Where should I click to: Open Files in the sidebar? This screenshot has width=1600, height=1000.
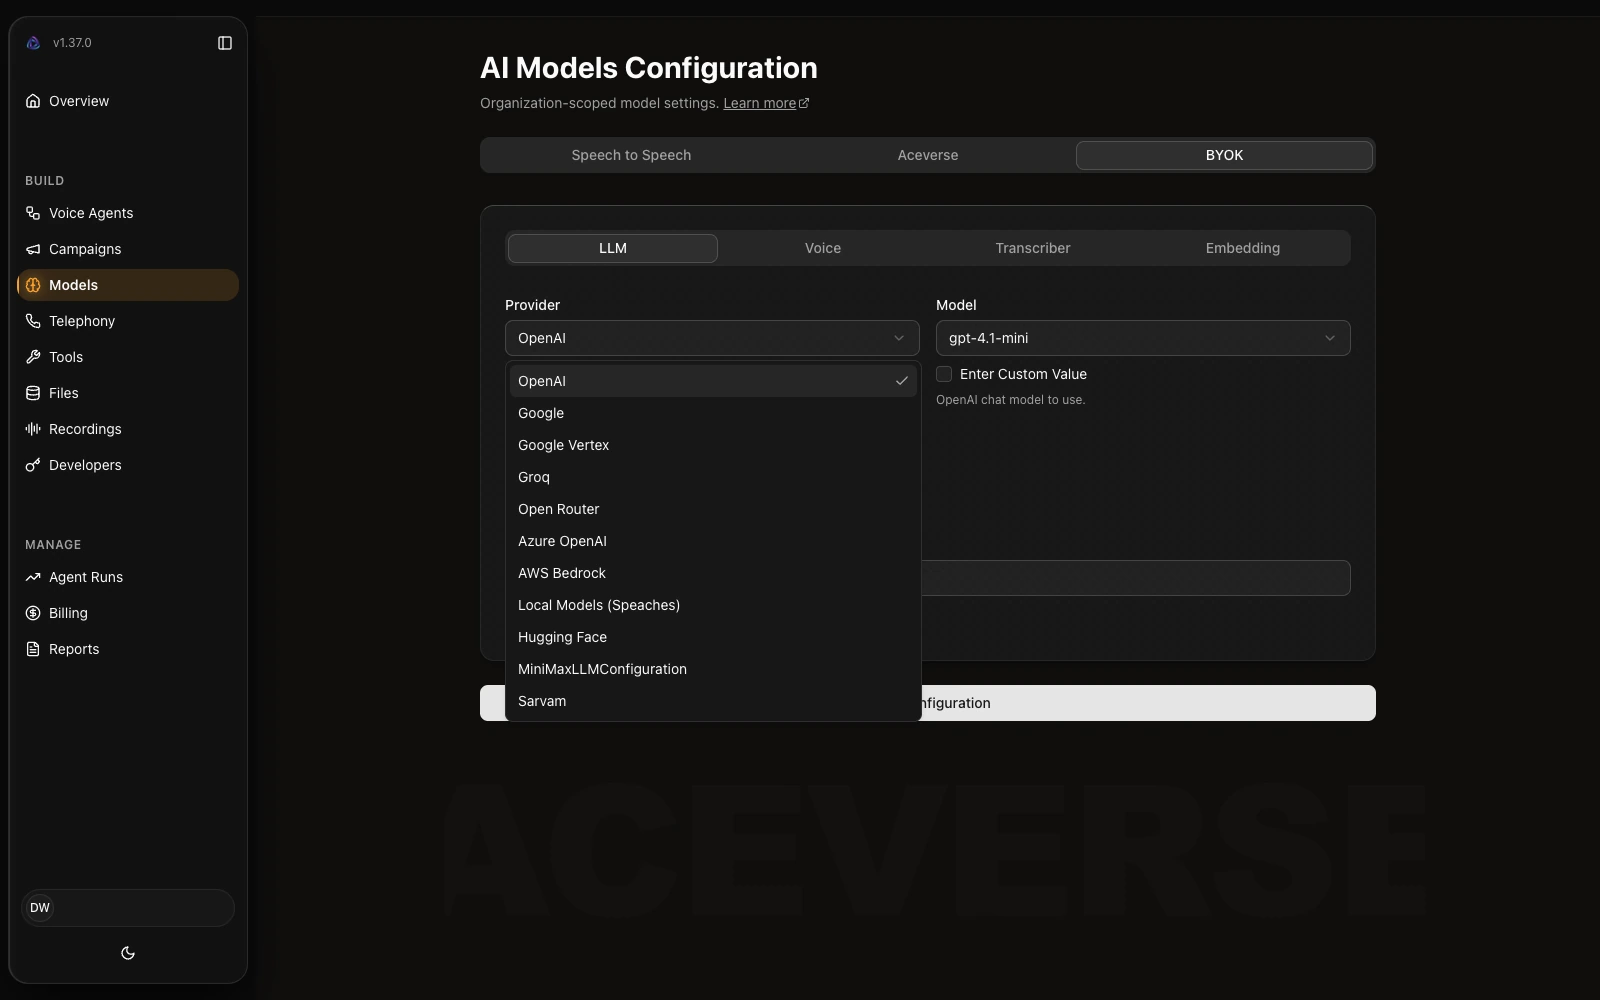tap(128, 393)
